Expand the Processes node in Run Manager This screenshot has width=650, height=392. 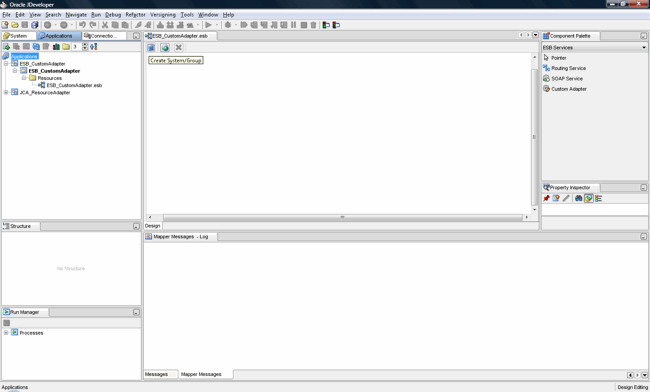(x=6, y=333)
